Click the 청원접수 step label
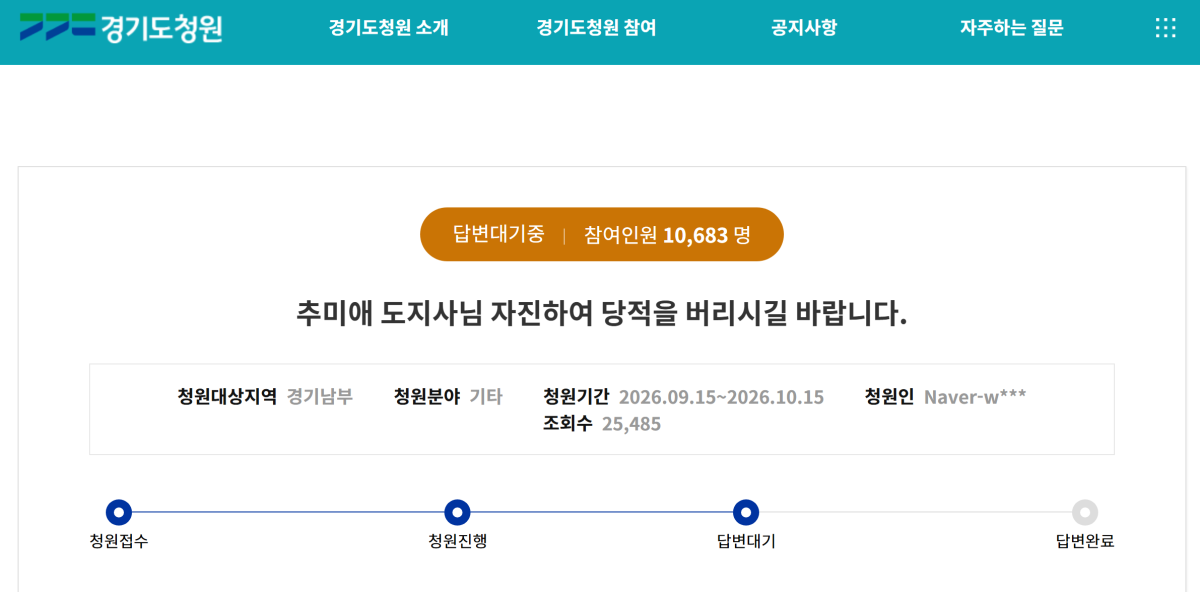 [119, 541]
